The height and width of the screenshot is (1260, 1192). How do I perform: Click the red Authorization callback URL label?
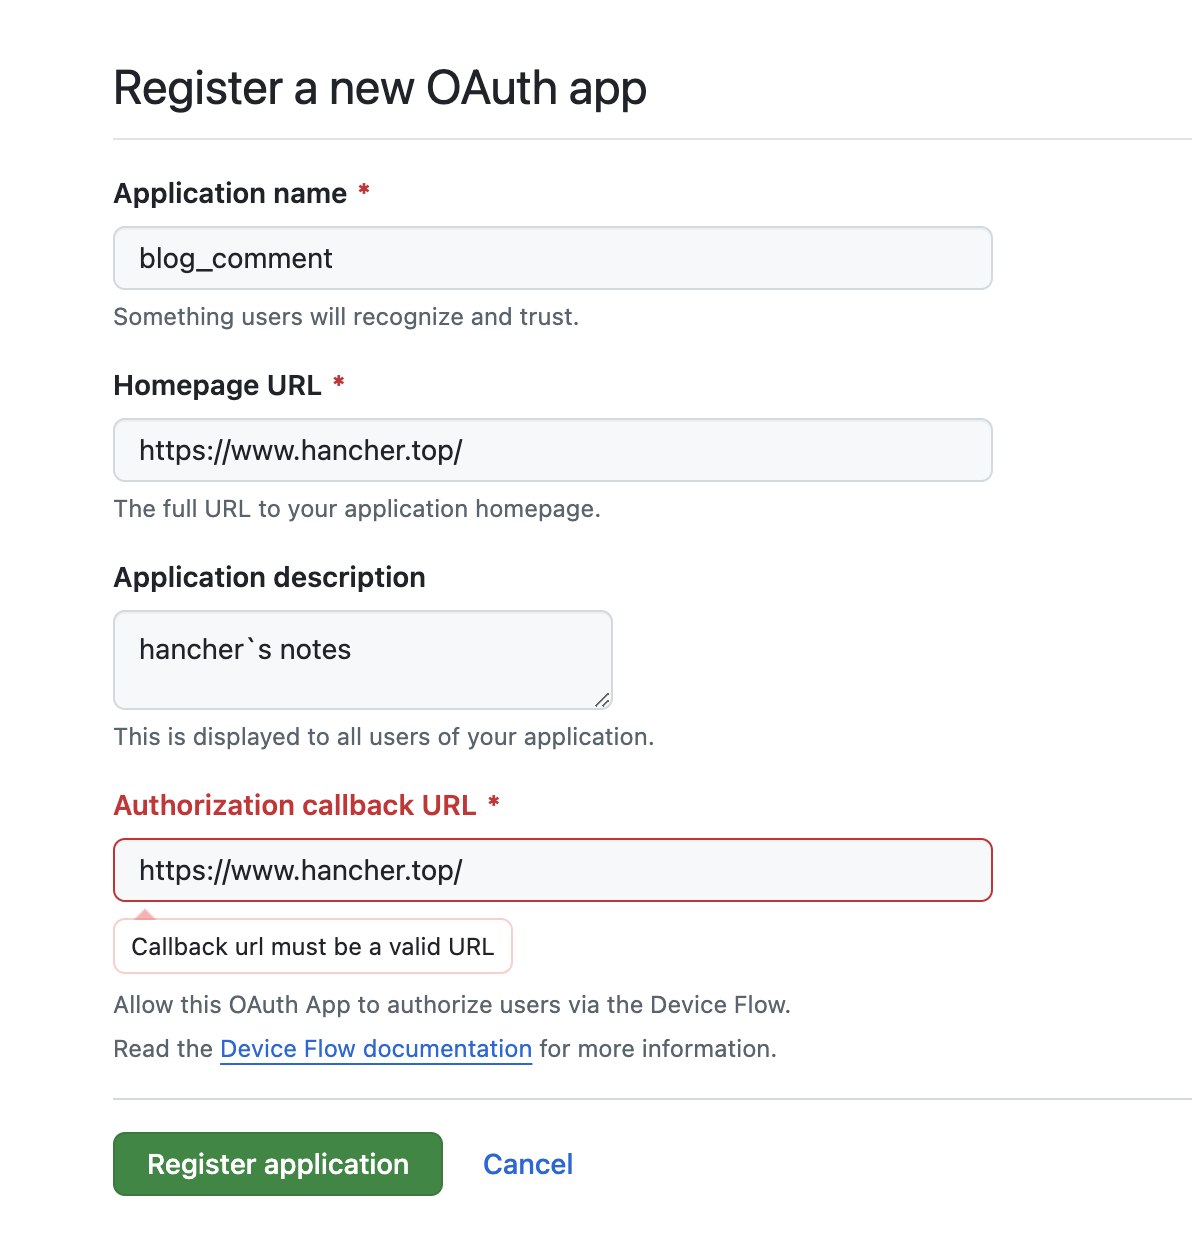tap(295, 805)
